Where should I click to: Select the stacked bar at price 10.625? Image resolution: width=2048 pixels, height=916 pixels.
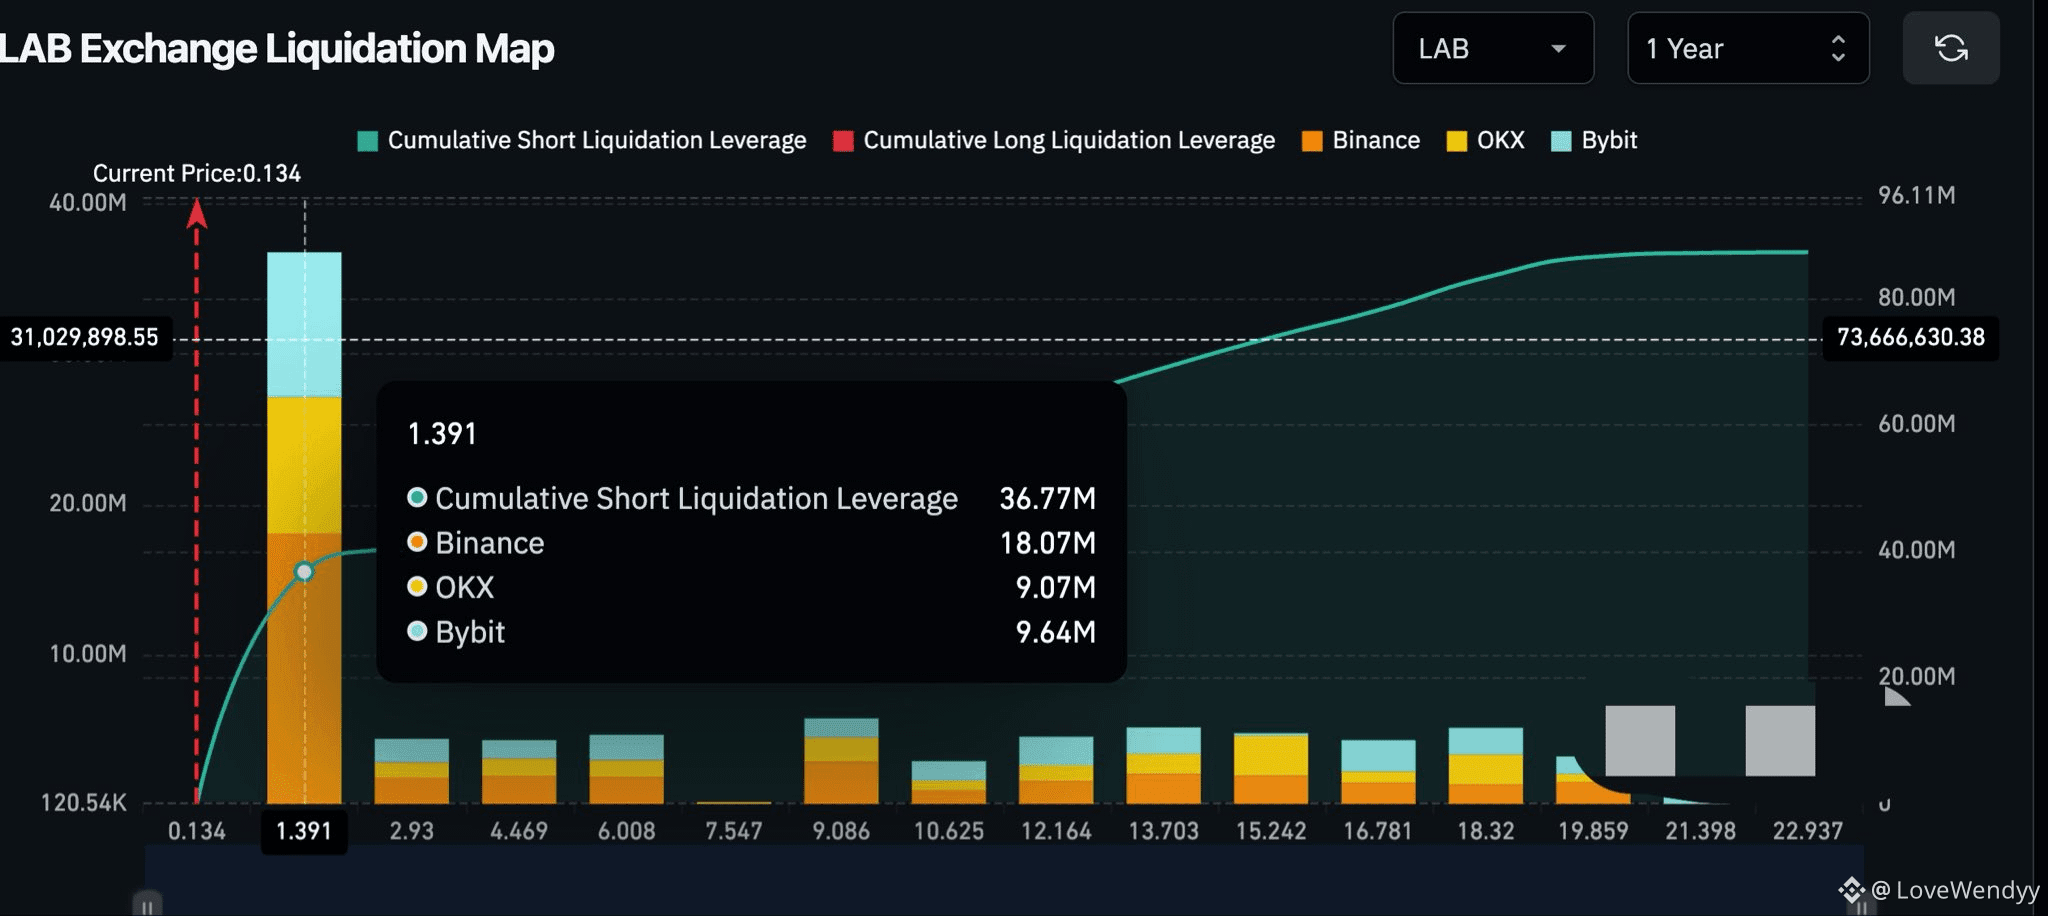click(x=949, y=782)
